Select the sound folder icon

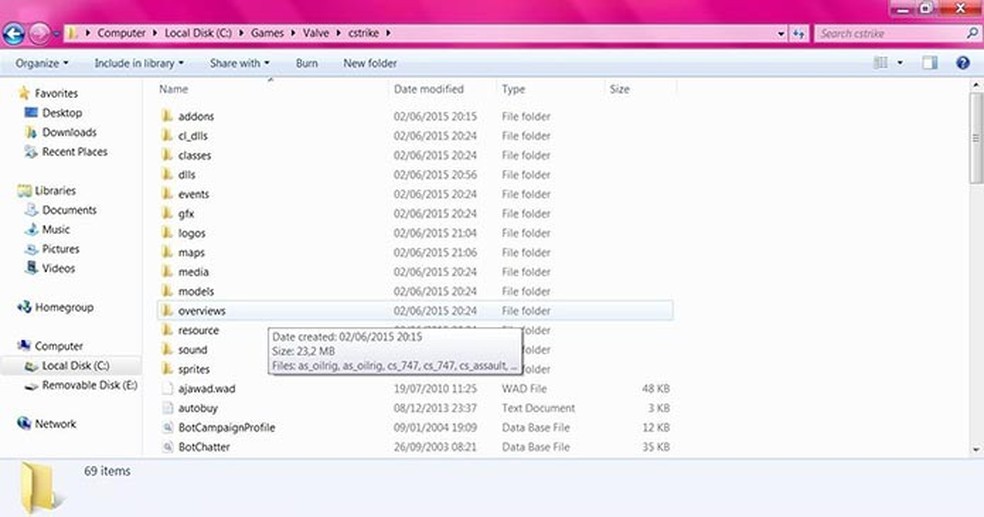tap(167, 349)
